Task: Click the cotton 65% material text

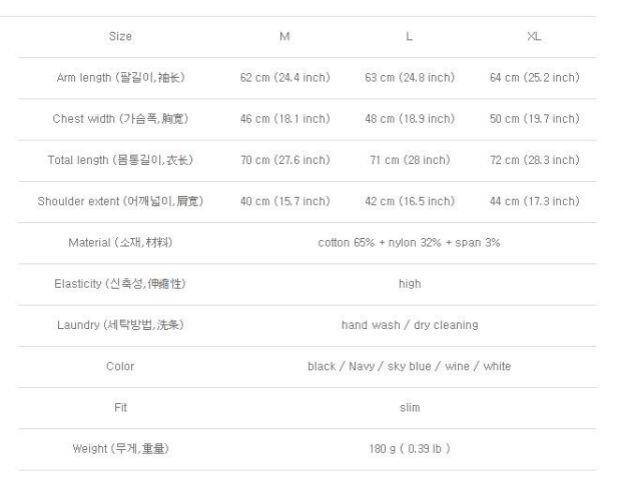Action: coord(409,243)
